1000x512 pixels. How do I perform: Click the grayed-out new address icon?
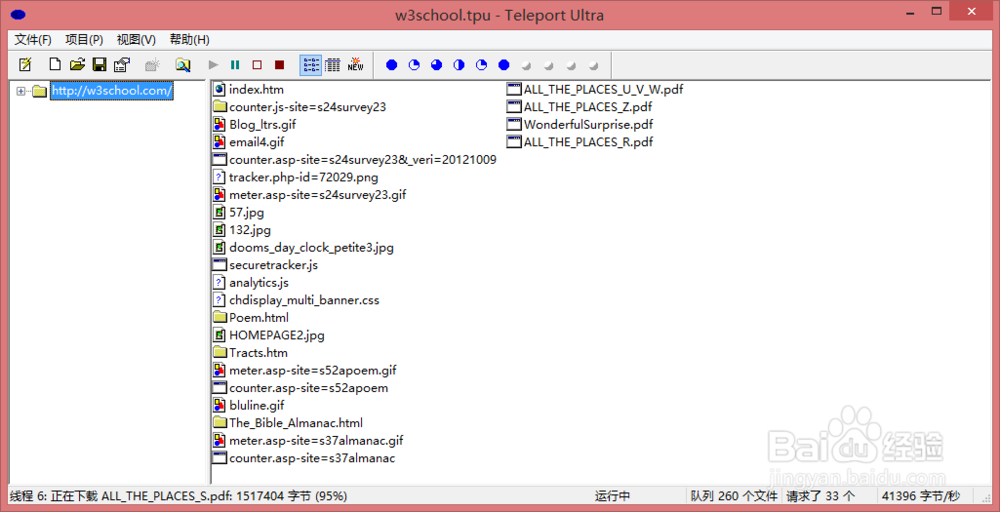152,64
